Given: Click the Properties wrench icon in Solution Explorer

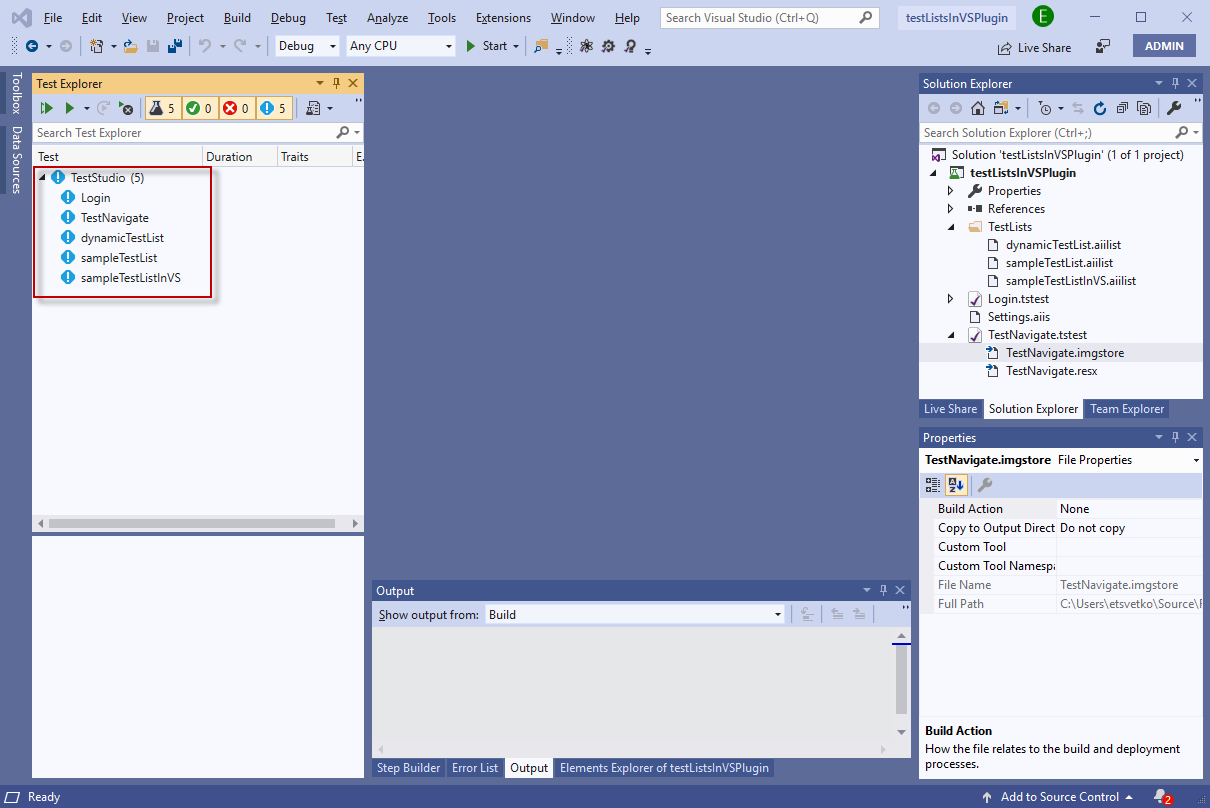Looking at the screenshot, I should point(1174,108).
